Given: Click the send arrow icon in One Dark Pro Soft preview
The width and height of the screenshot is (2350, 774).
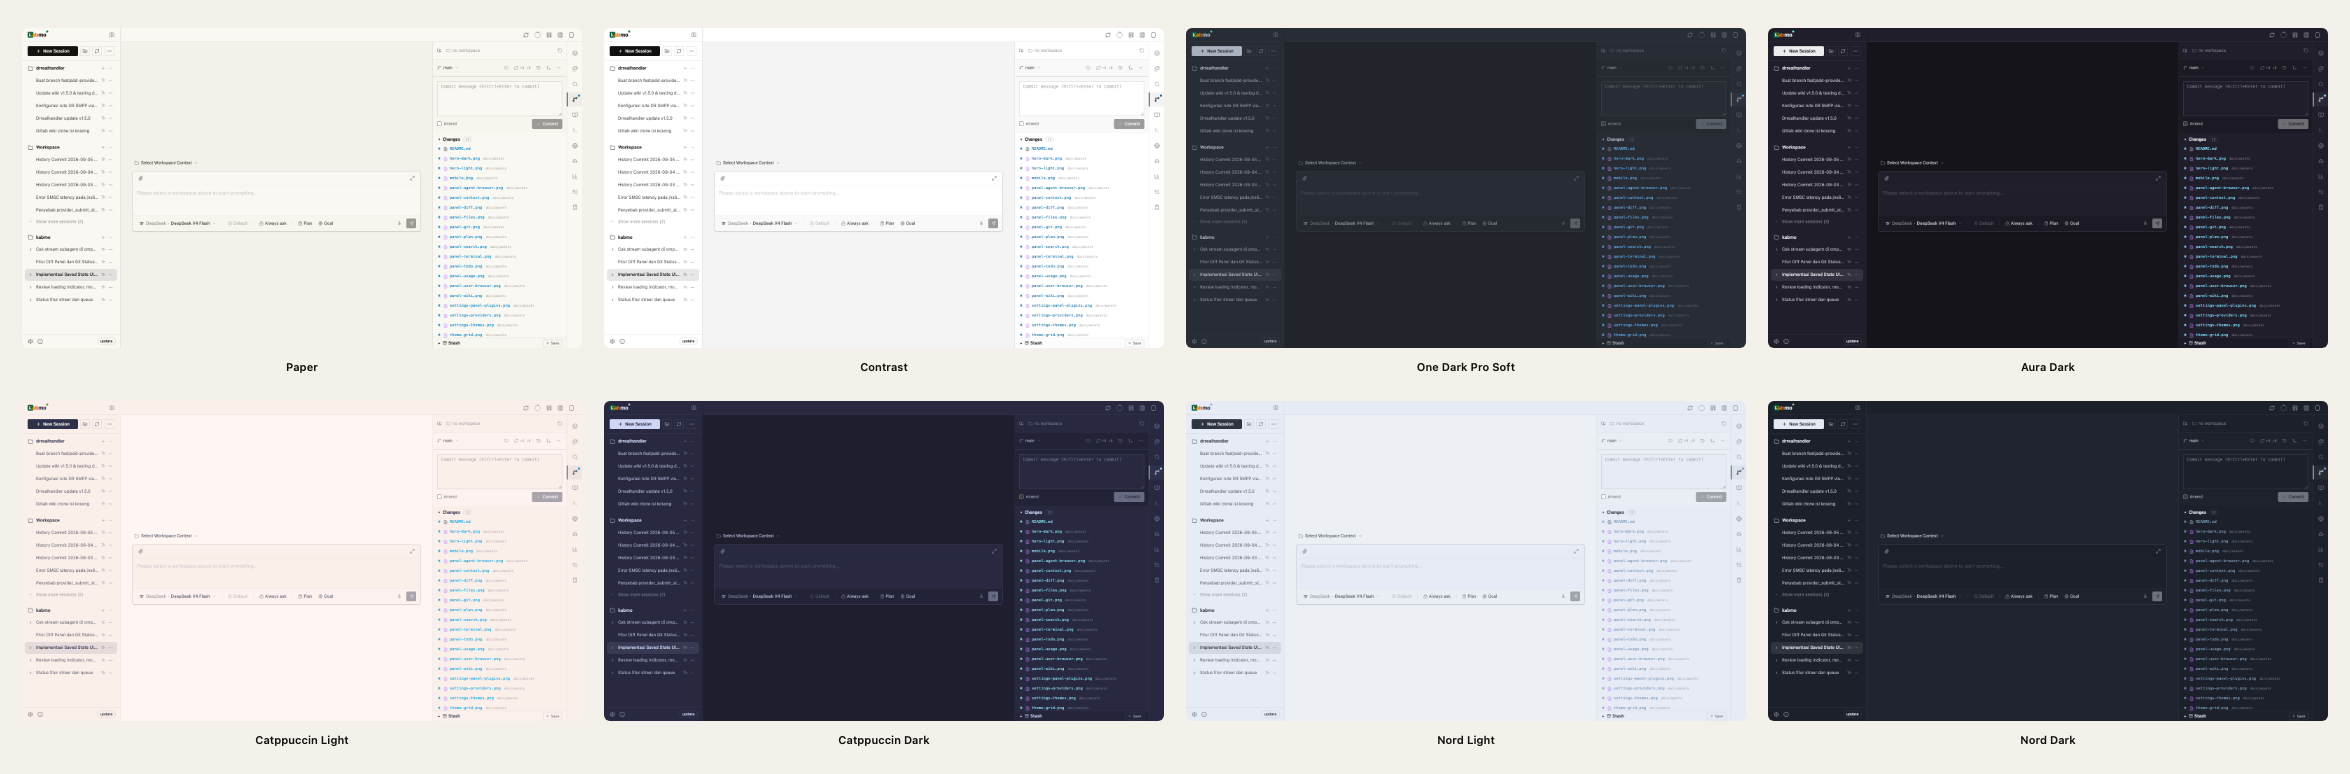Looking at the screenshot, I should click(x=1575, y=223).
